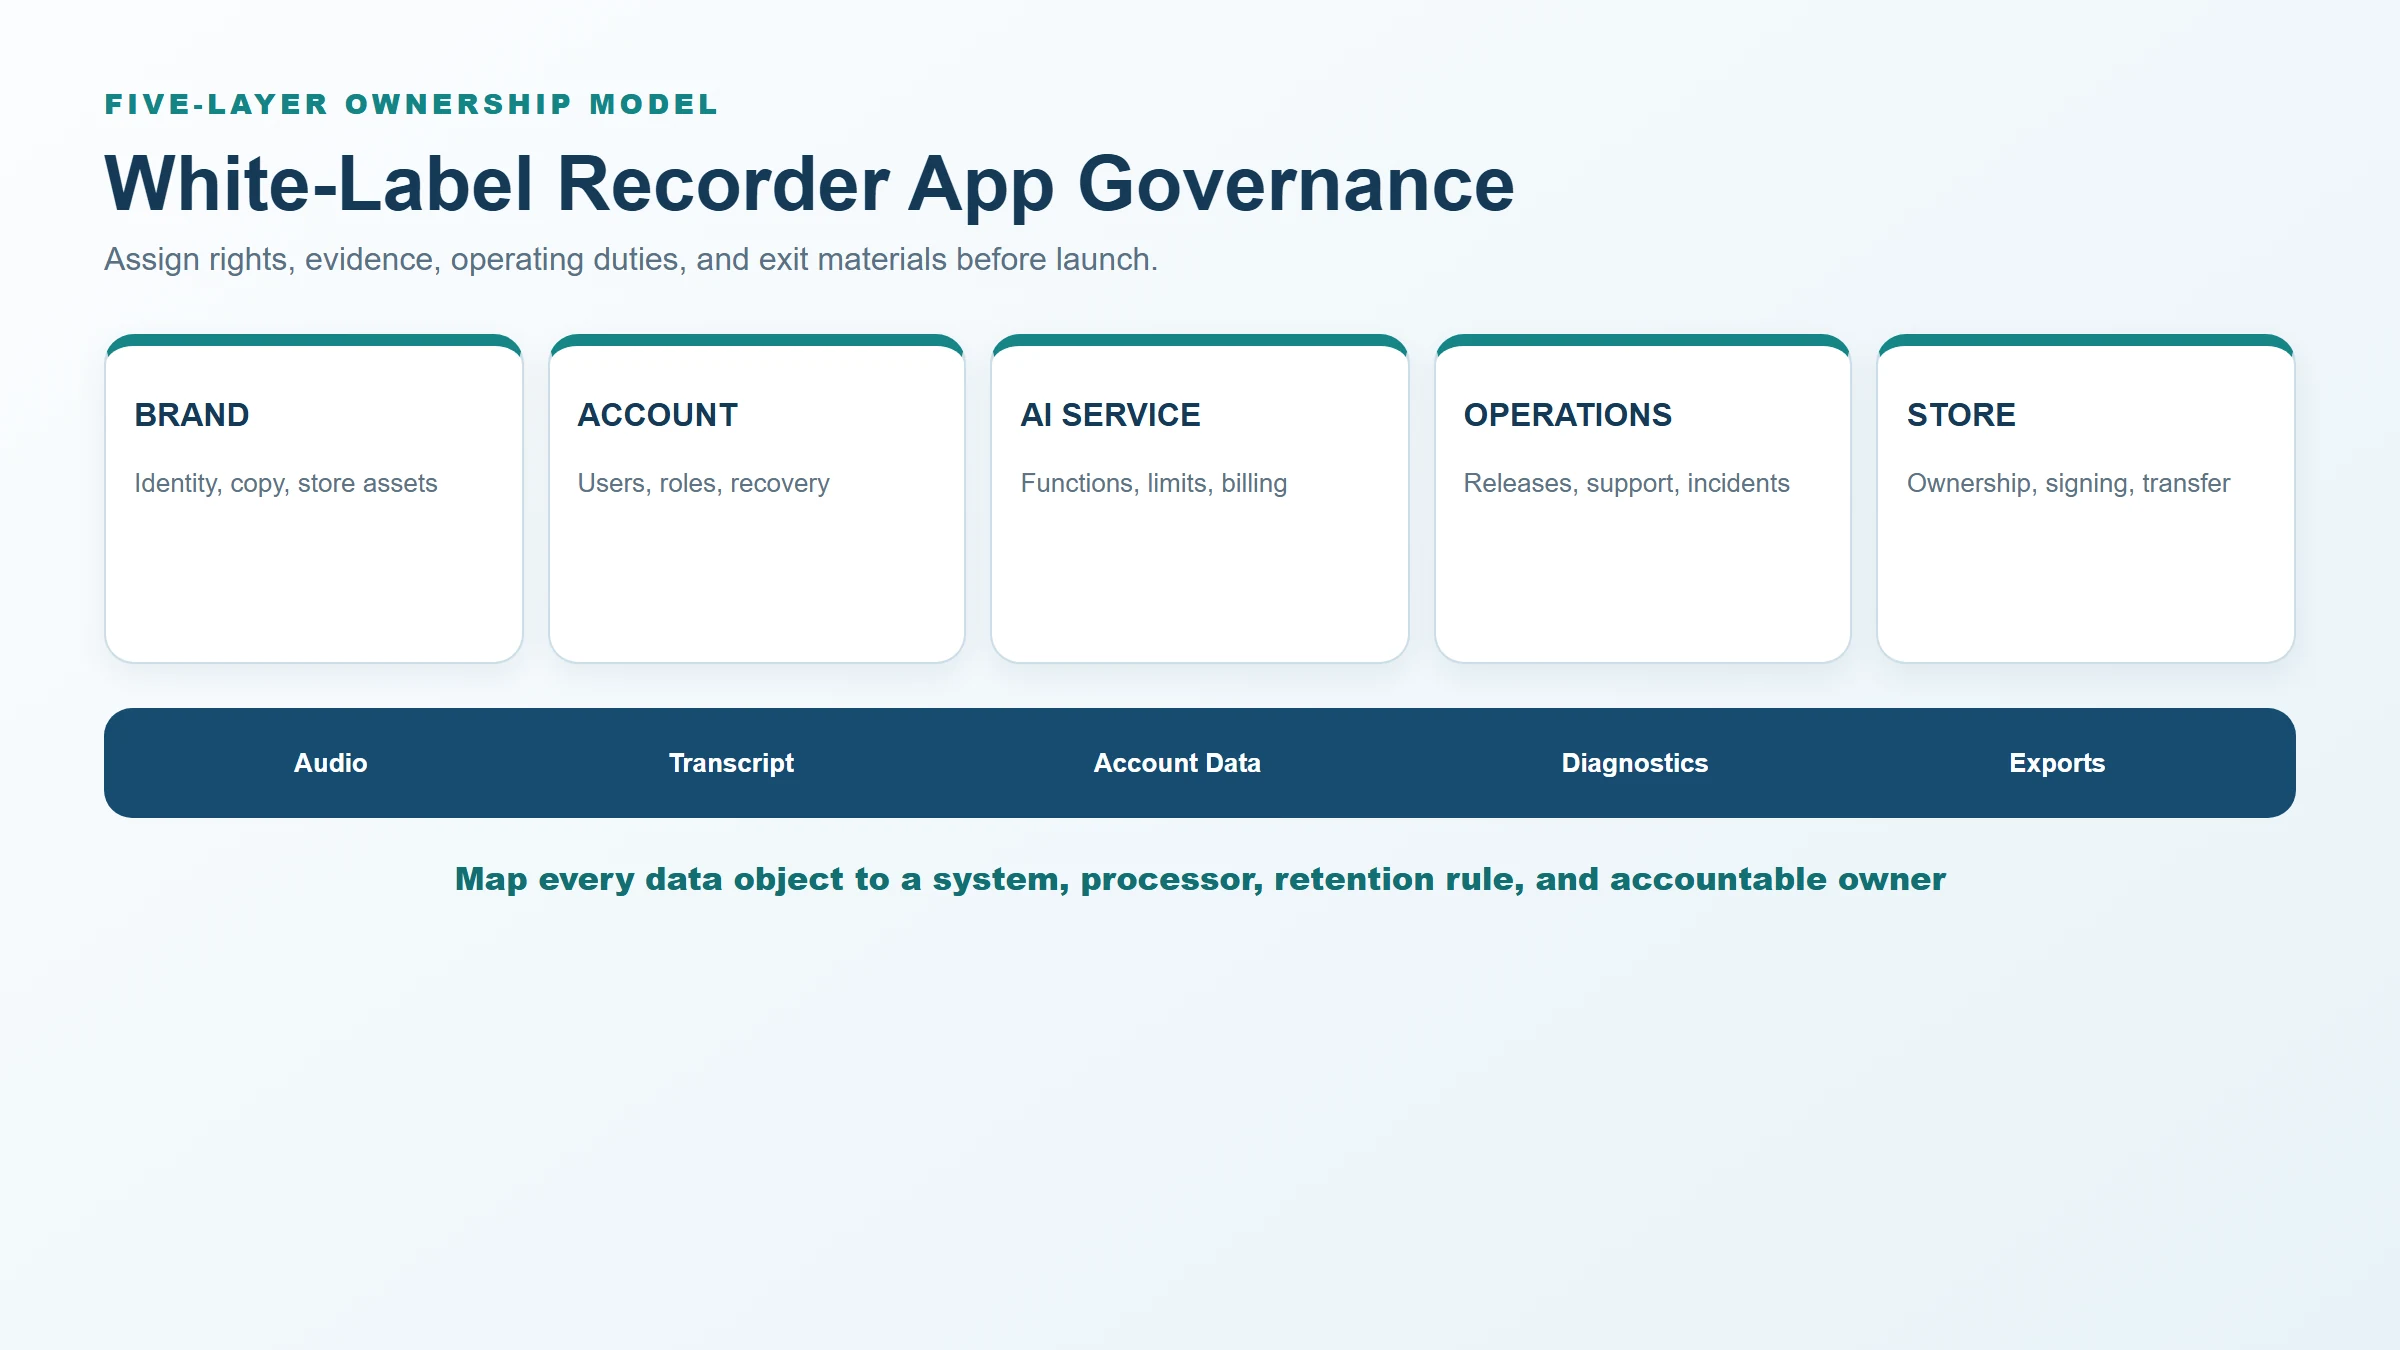This screenshot has width=2400, height=1350.
Task: Select the BRAND card
Action: [314, 498]
